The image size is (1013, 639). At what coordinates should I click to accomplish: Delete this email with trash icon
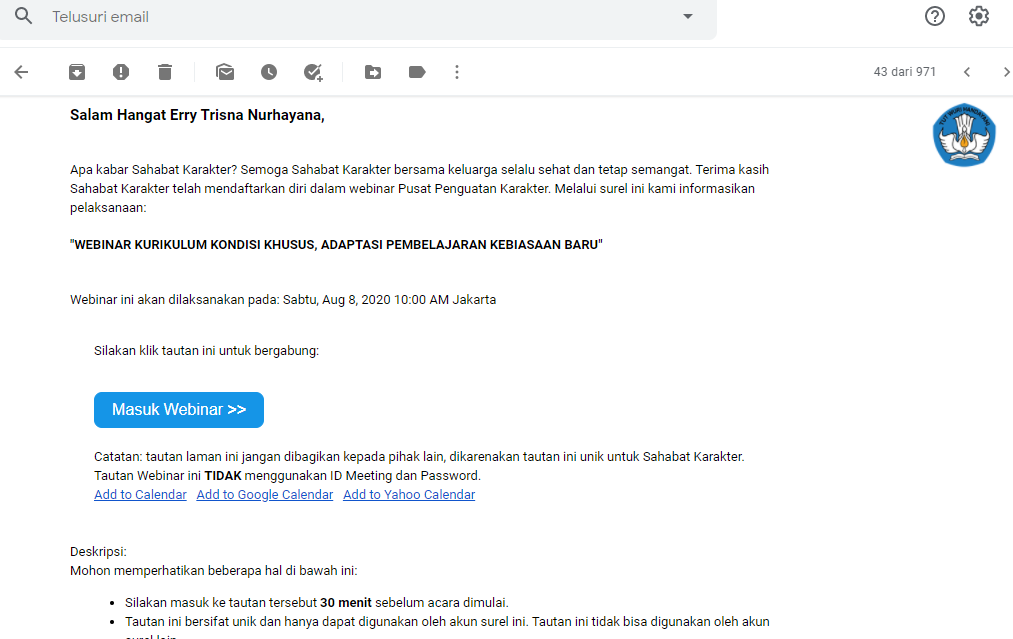(x=165, y=72)
